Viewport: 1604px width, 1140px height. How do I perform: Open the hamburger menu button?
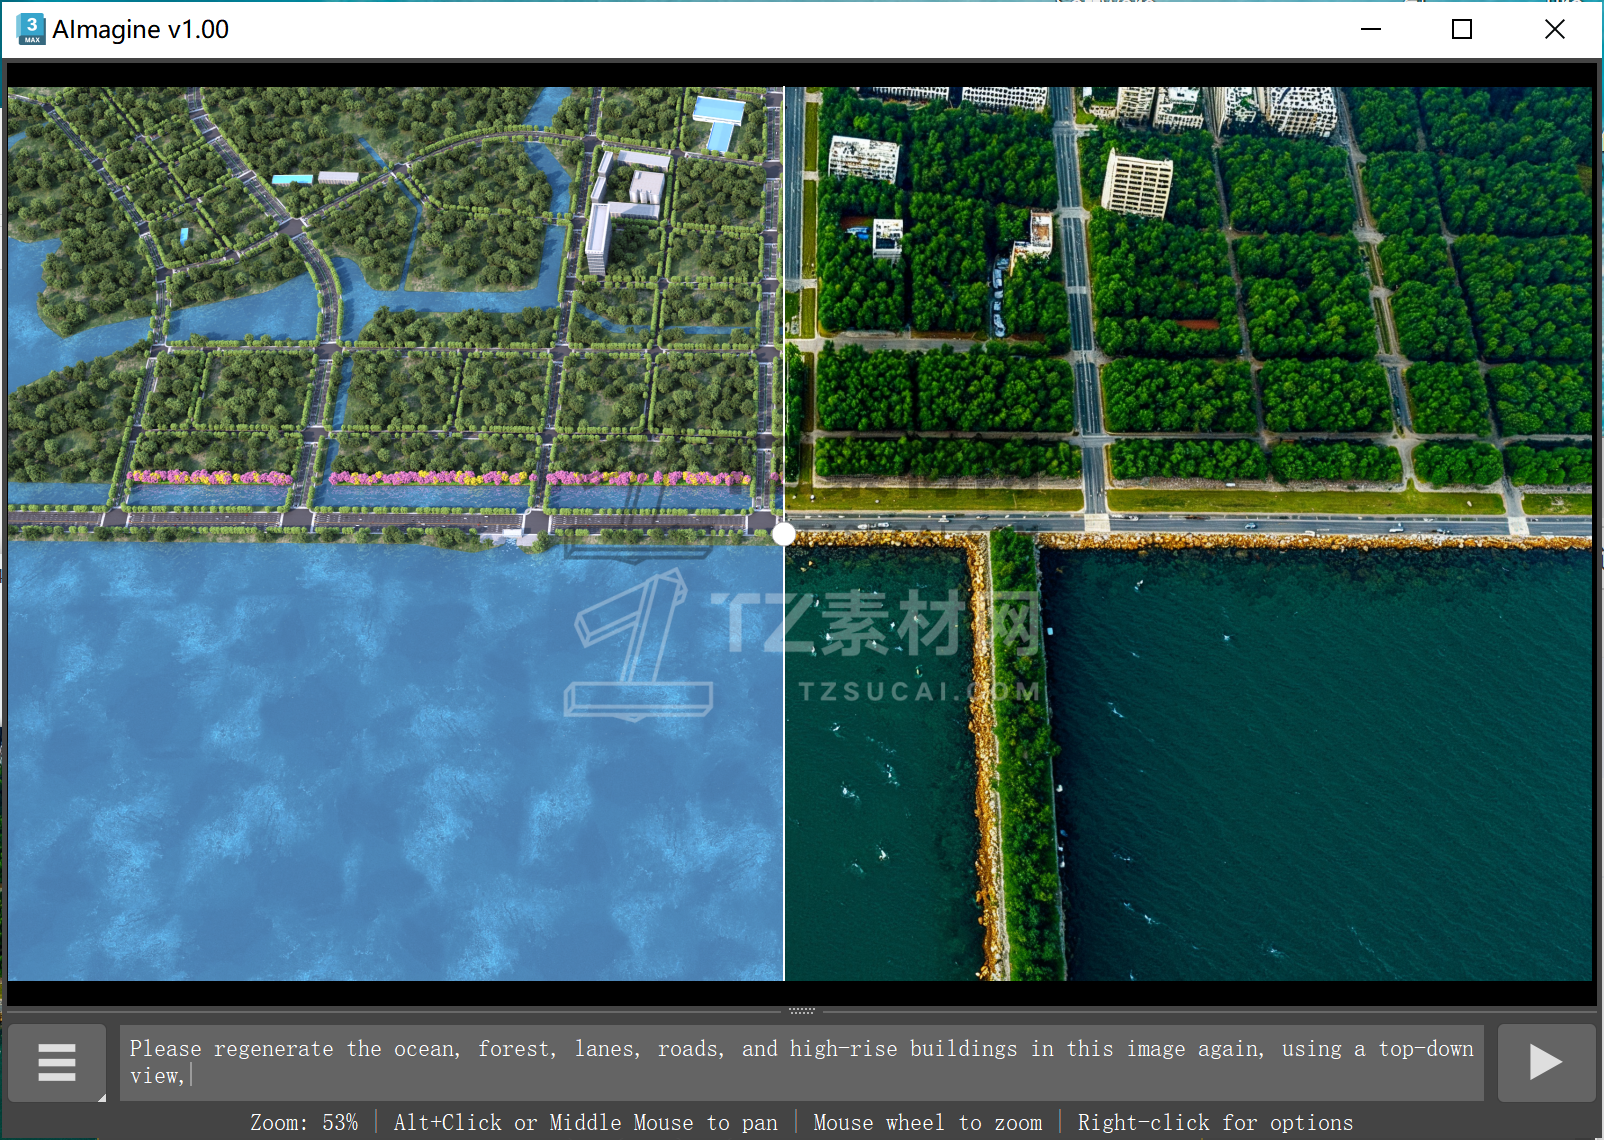[x=57, y=1062]
